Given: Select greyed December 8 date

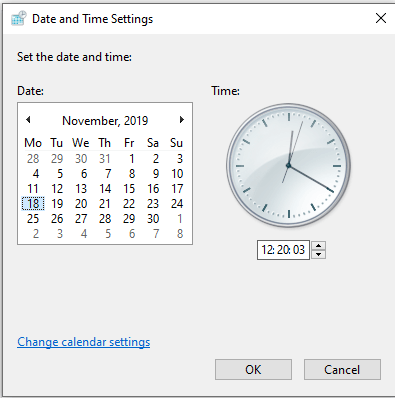Looking at the screenshot, I should click(180, 234).
